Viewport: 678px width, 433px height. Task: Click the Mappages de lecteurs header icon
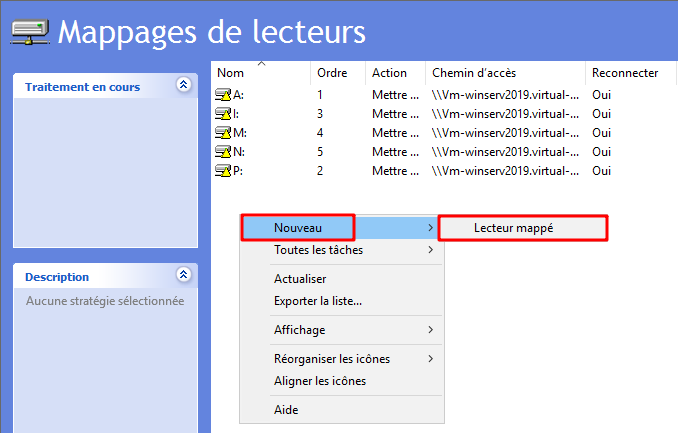(x=30, y=32)
